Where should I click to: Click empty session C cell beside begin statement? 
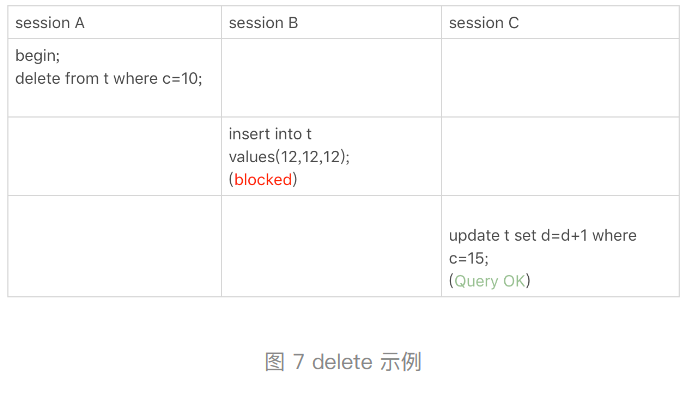click(x=560, y=78)
